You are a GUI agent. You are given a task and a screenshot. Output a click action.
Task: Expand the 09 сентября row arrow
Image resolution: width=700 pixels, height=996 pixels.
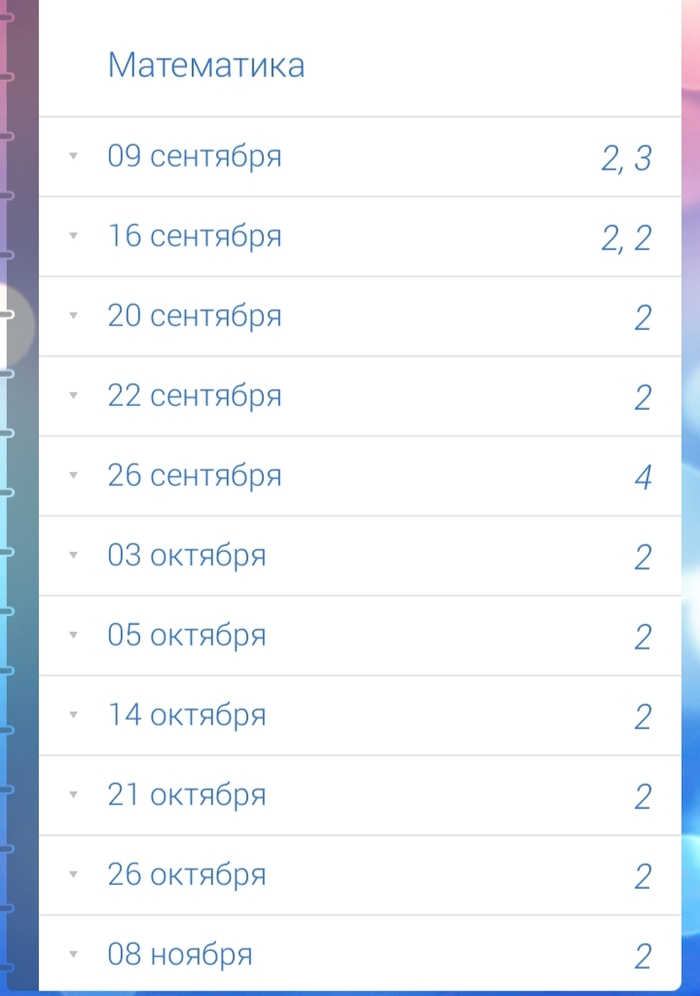[x=73, y=157]
